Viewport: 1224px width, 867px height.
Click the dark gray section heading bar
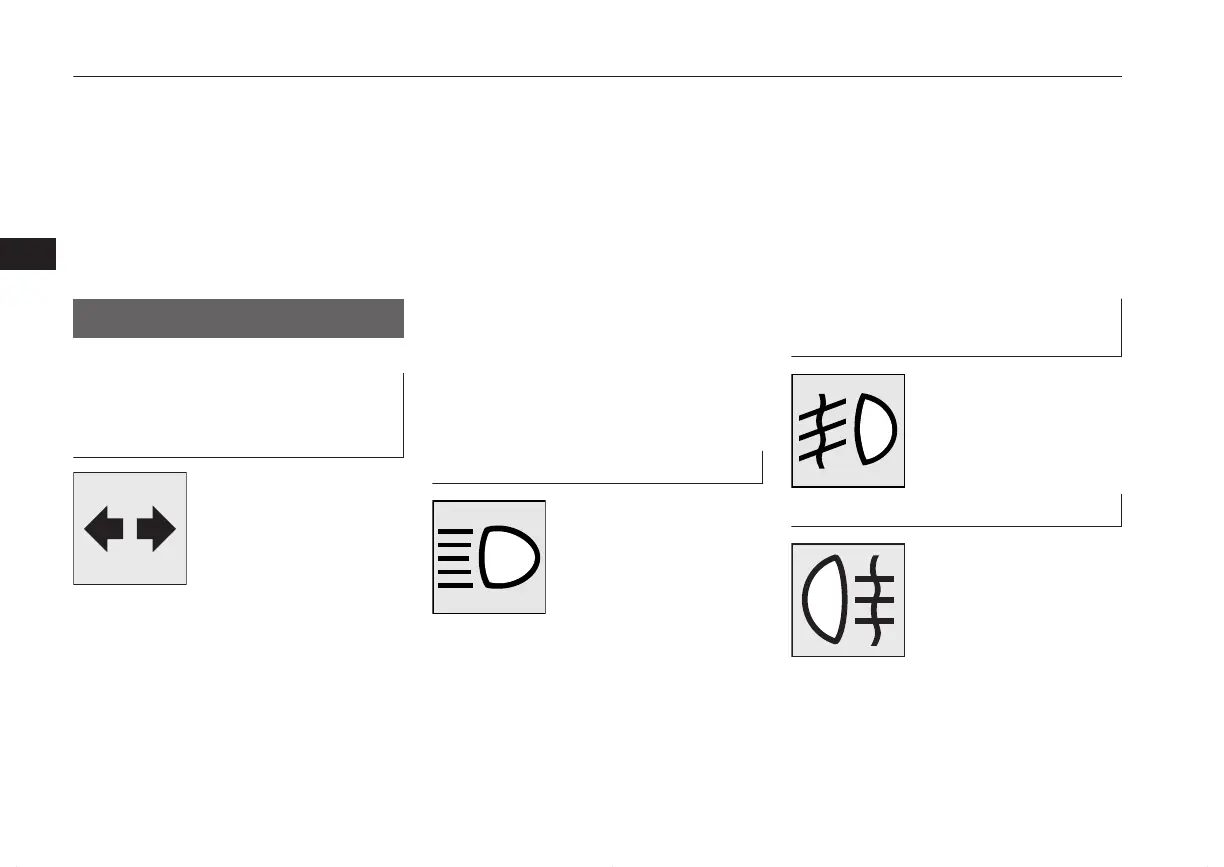[238, 319]
